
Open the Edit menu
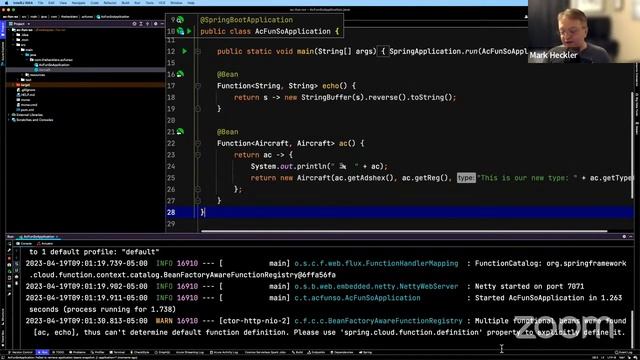click(x=51, y=3)
